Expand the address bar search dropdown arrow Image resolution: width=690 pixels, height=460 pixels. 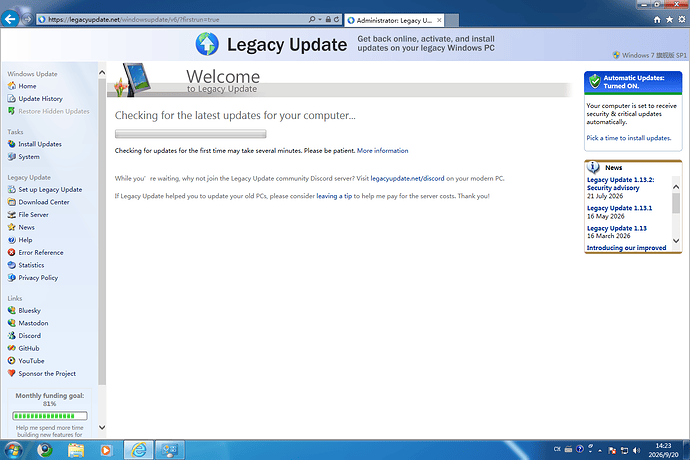point(320,19)
